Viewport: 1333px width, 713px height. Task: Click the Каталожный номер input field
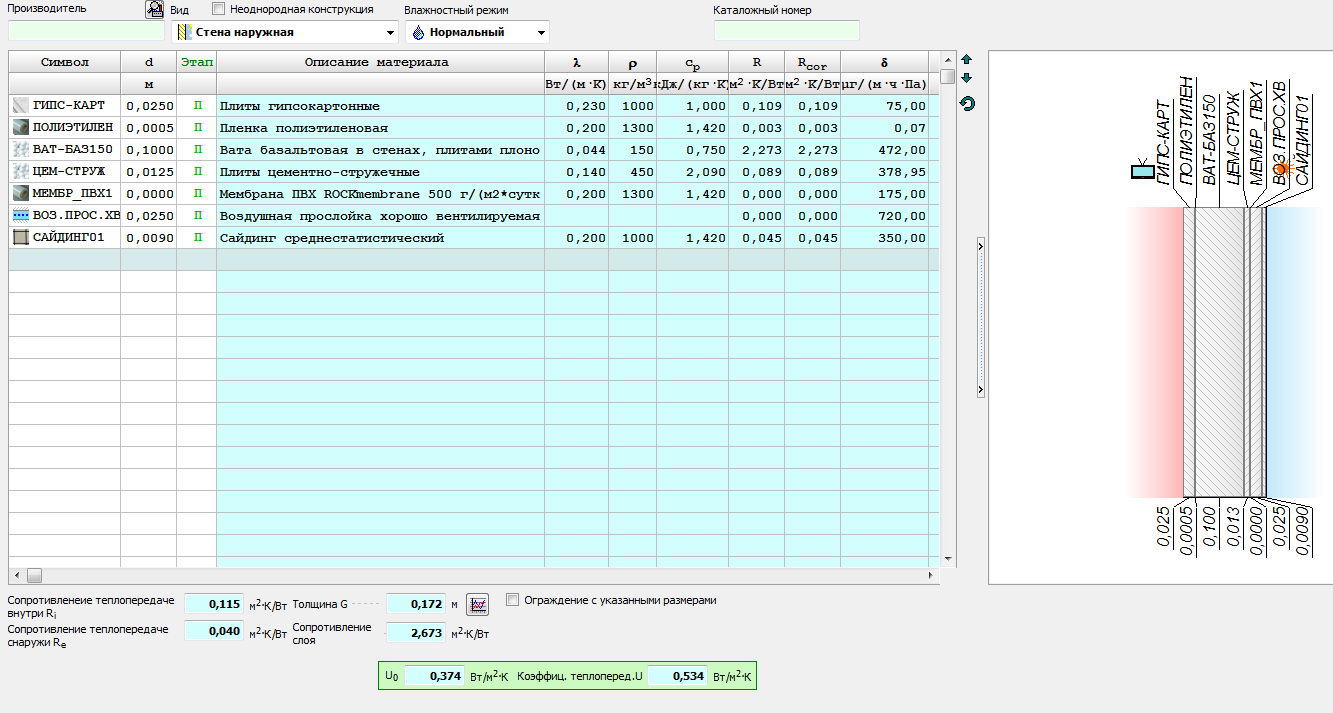coord(786,31)
